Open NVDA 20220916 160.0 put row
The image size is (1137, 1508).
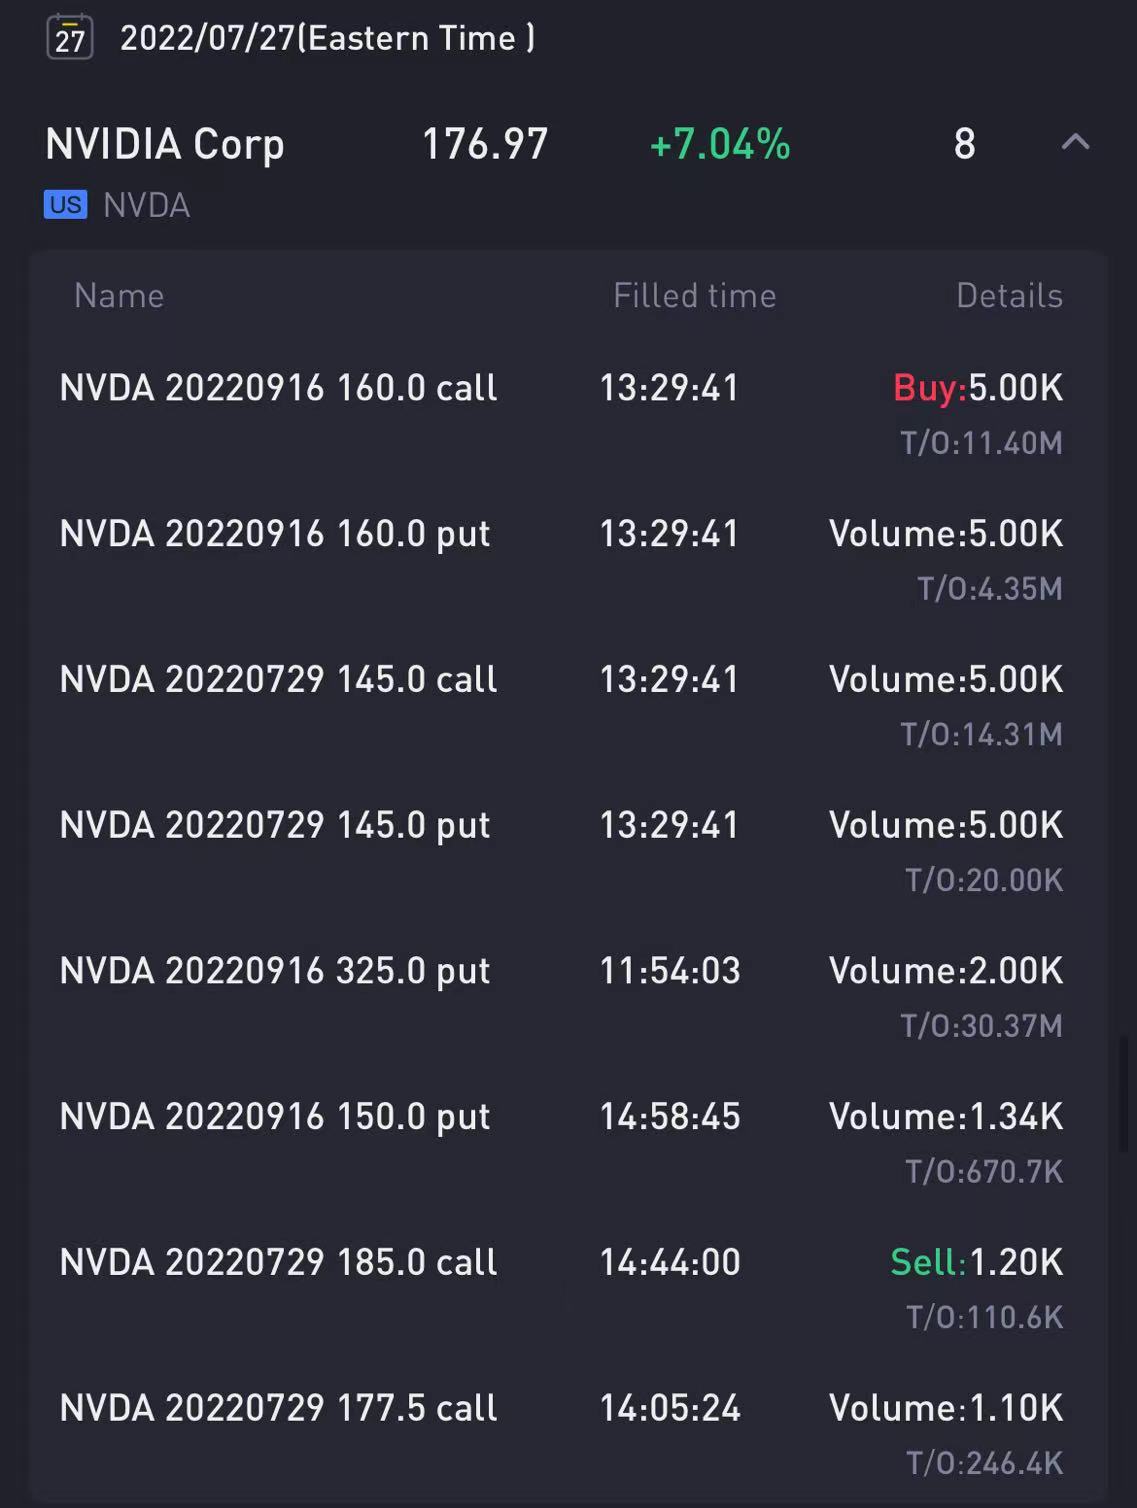[x=568, y=560]
